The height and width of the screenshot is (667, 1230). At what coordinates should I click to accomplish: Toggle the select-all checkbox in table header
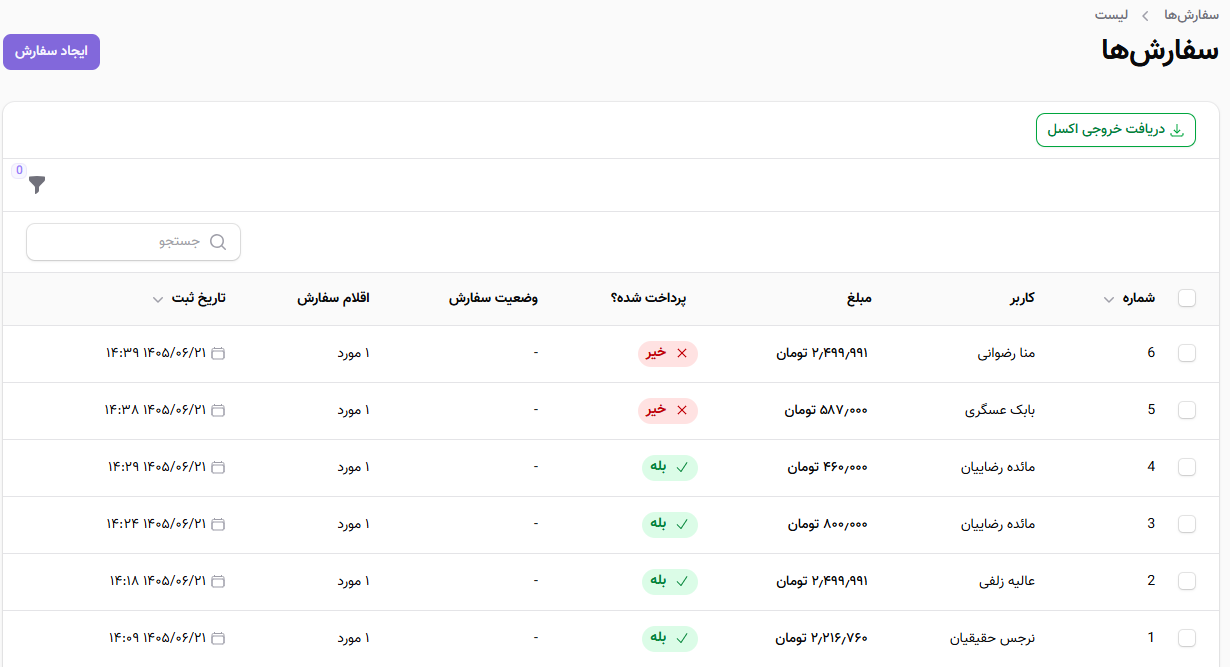coord(1187,298)
